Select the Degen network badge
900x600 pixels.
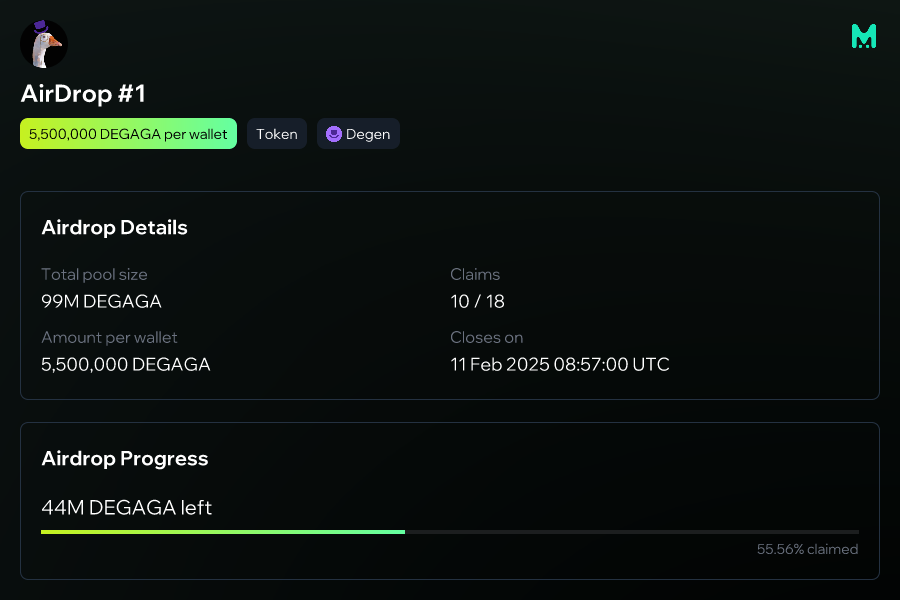(x=358, y=134)
